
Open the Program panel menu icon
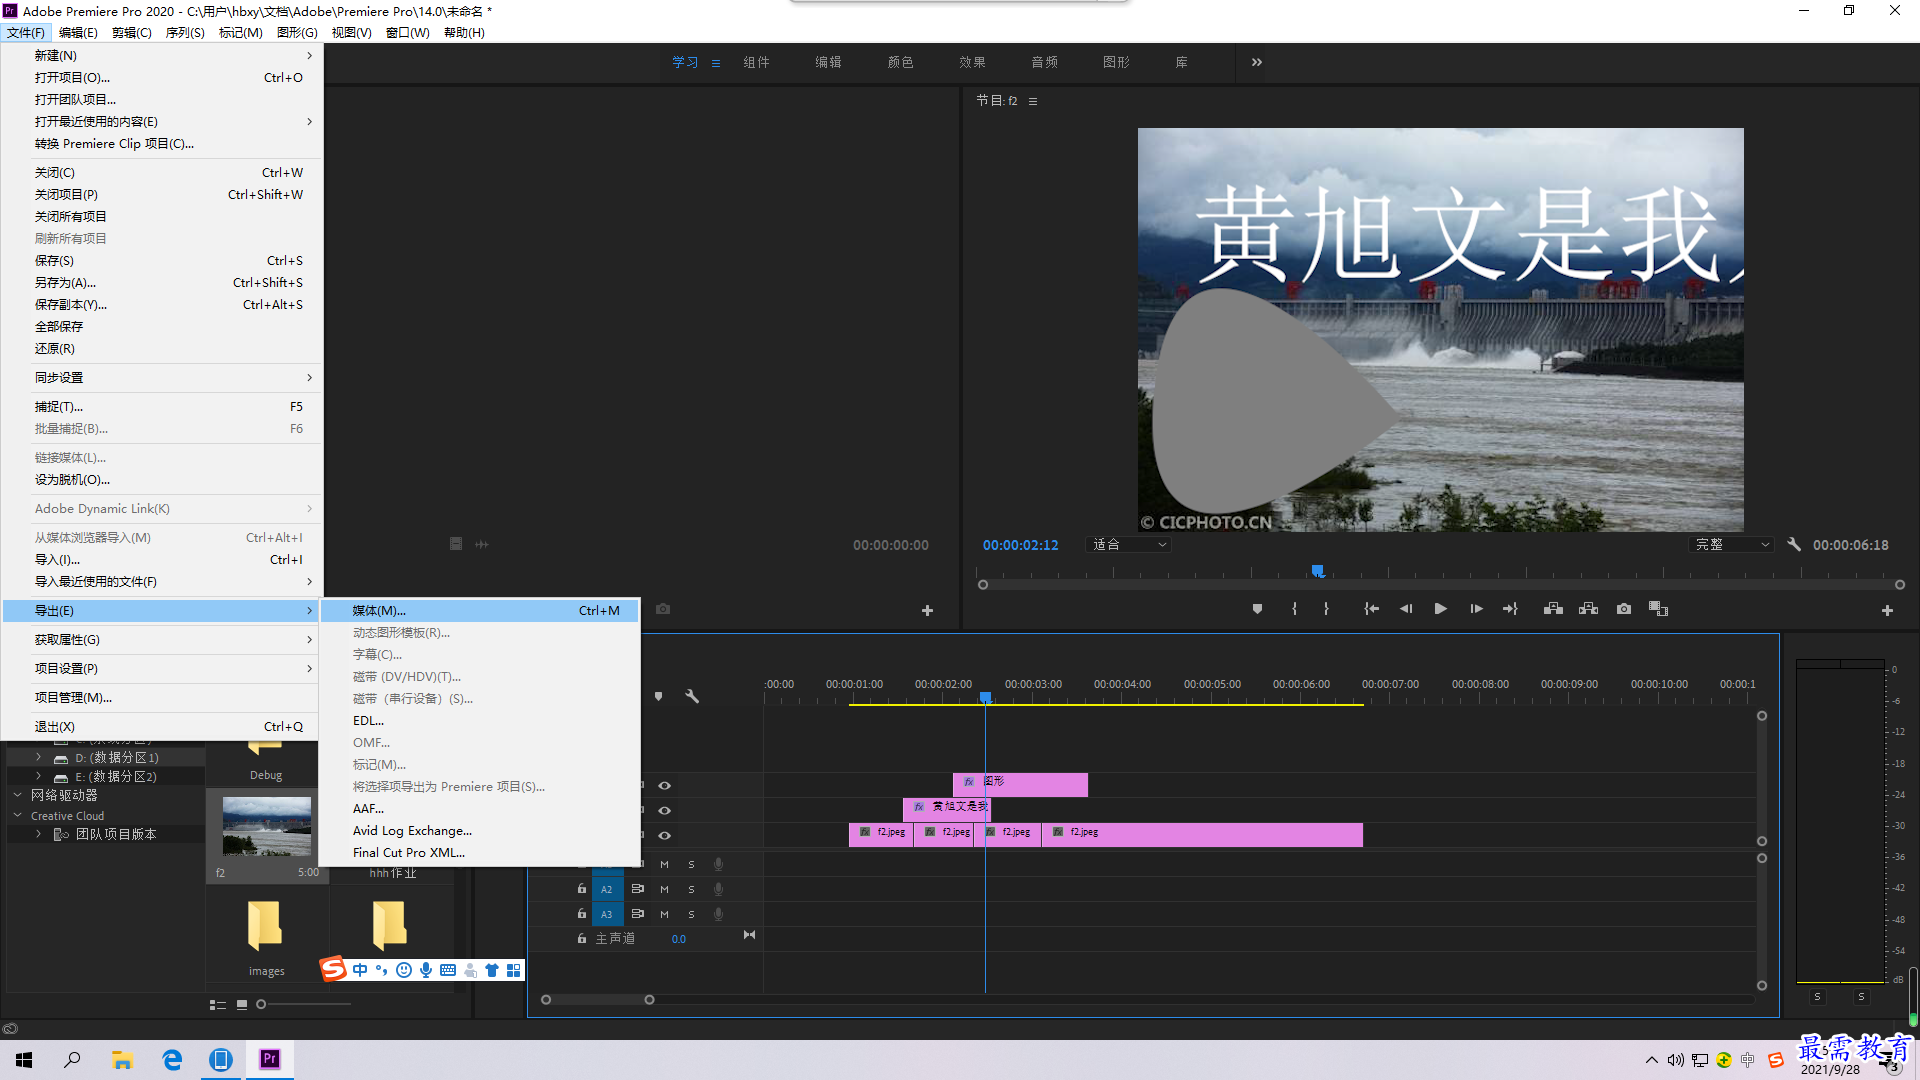pos(1033,101)
